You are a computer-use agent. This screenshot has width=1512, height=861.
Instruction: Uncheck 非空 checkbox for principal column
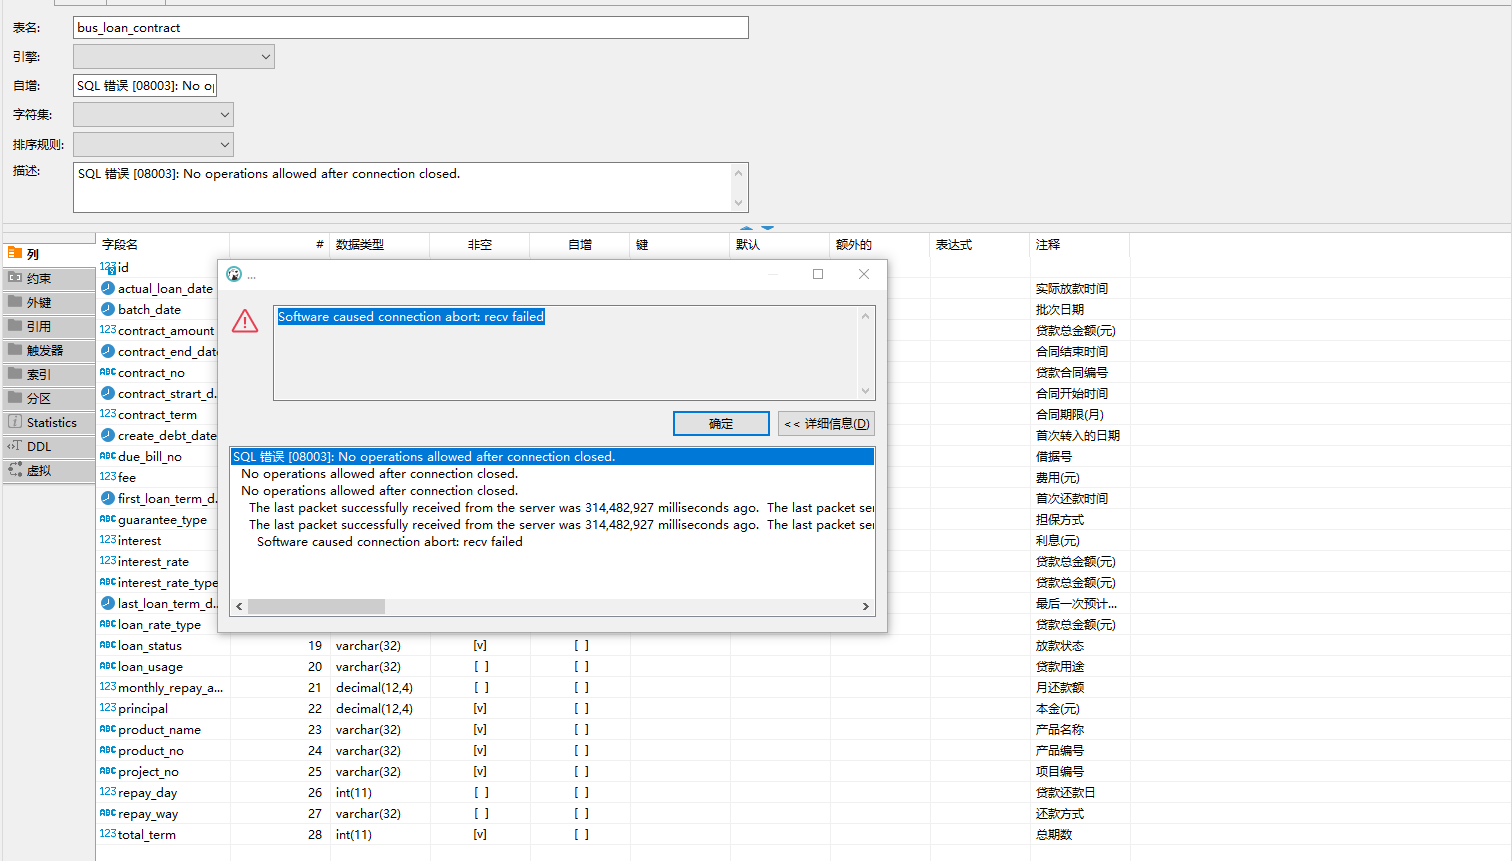(480, 708)
